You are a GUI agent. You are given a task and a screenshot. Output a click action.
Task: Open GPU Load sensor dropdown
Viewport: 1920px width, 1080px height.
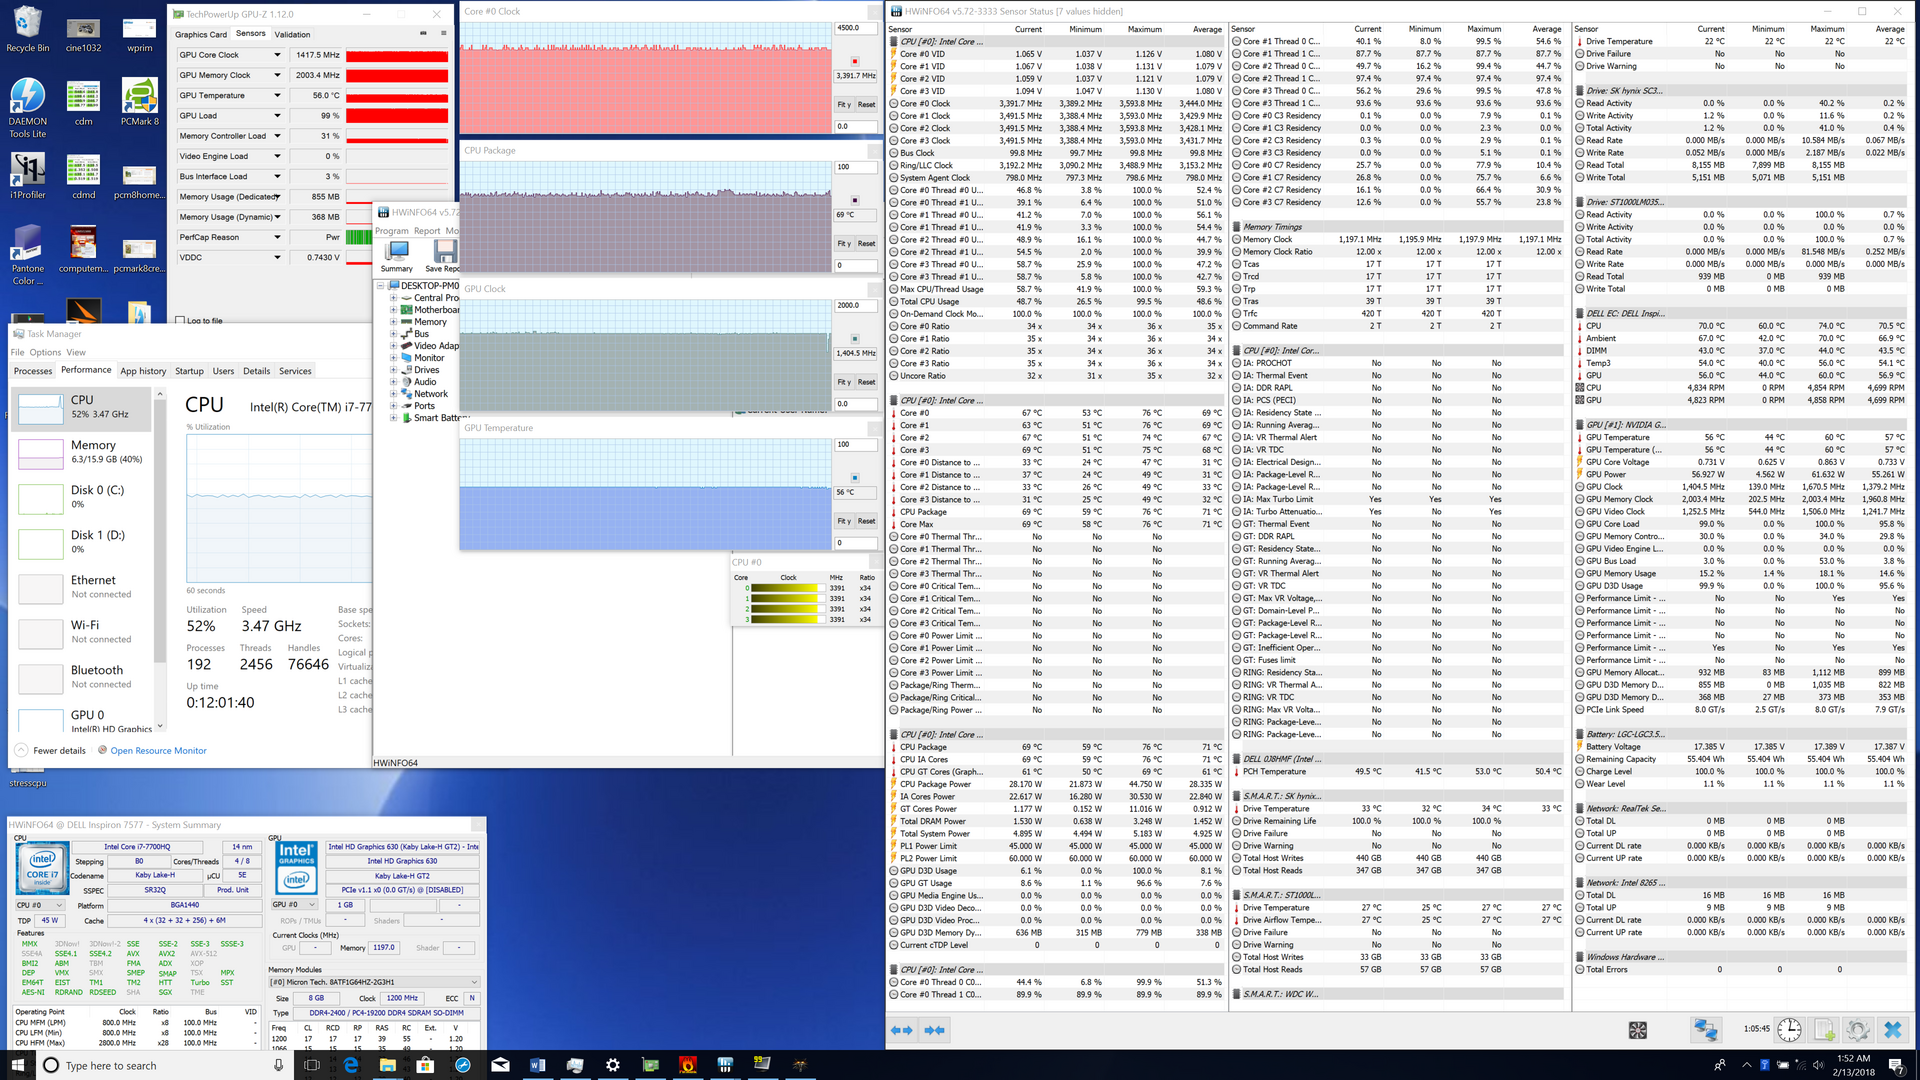pos(277,116)
